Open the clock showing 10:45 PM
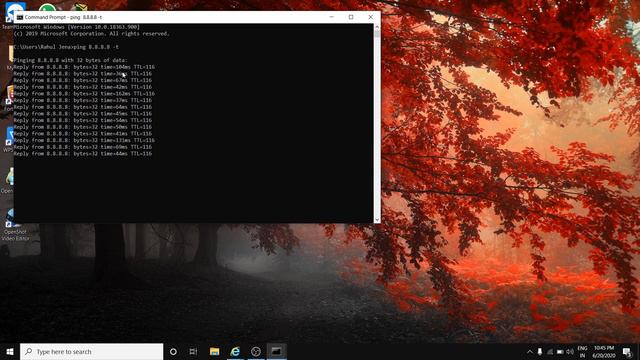The height and width of the screenshot is (360, 640). [604, 351]
